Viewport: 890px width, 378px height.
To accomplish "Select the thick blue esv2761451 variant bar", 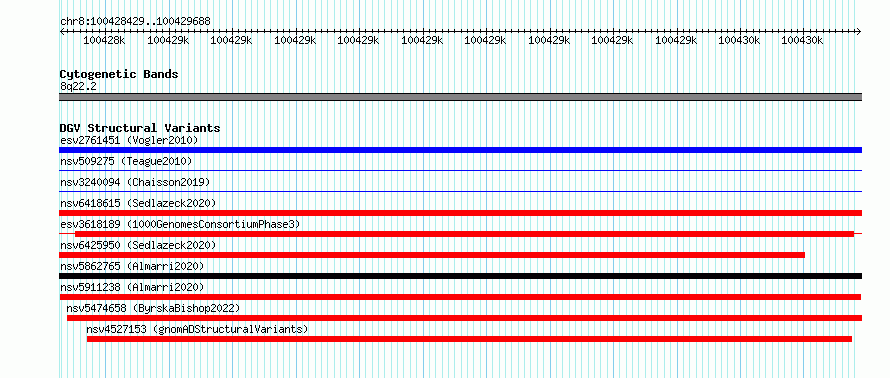I will point(460,150).
